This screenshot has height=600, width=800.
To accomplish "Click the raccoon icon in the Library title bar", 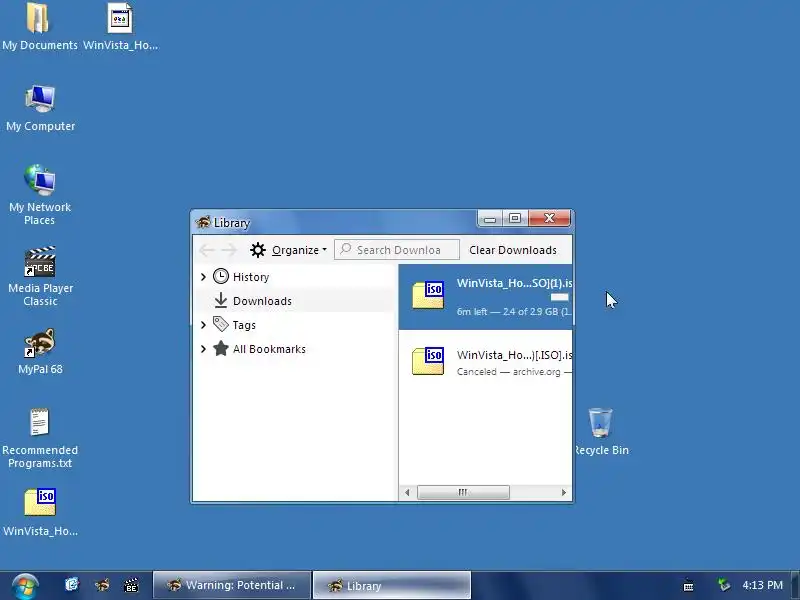I will point(203,222).
